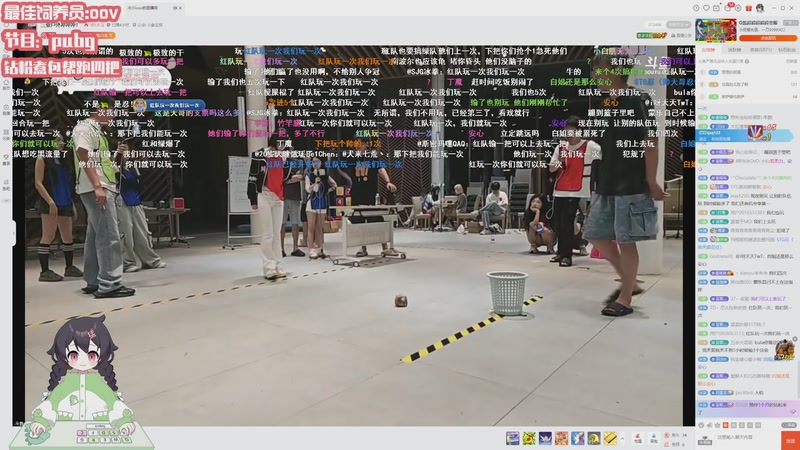Click the streamer avatar beside the room title
Viewport: 800px width, 450px height.
tap(27, 26)
